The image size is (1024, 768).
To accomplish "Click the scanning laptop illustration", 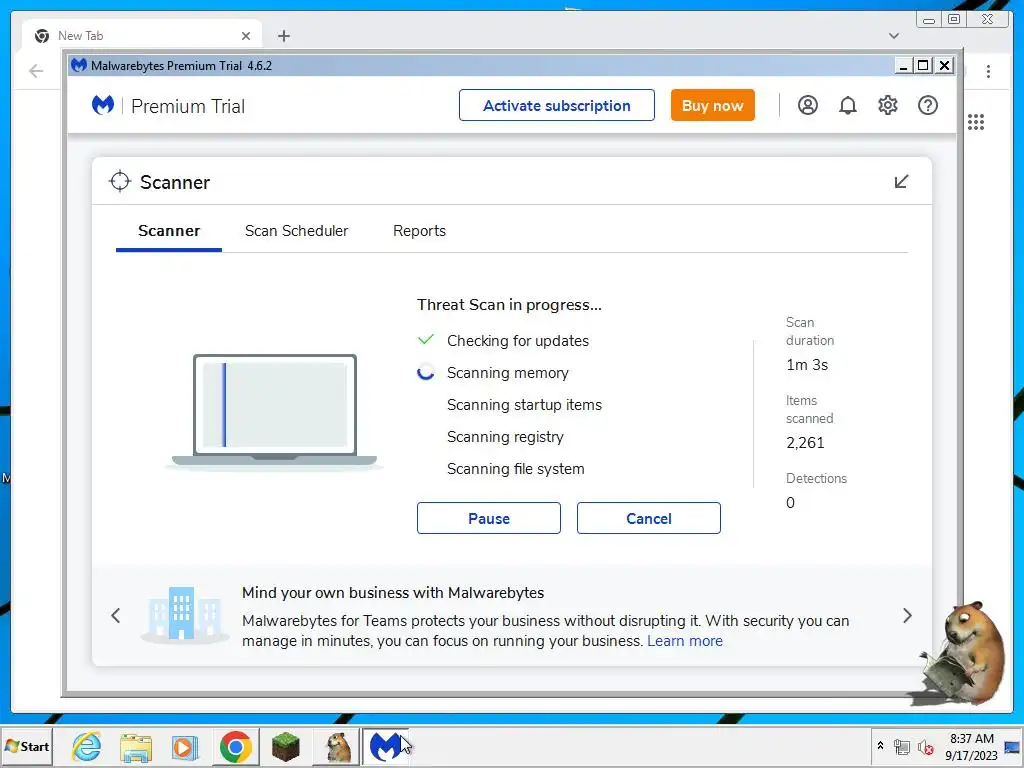I will tap(275, 410).
